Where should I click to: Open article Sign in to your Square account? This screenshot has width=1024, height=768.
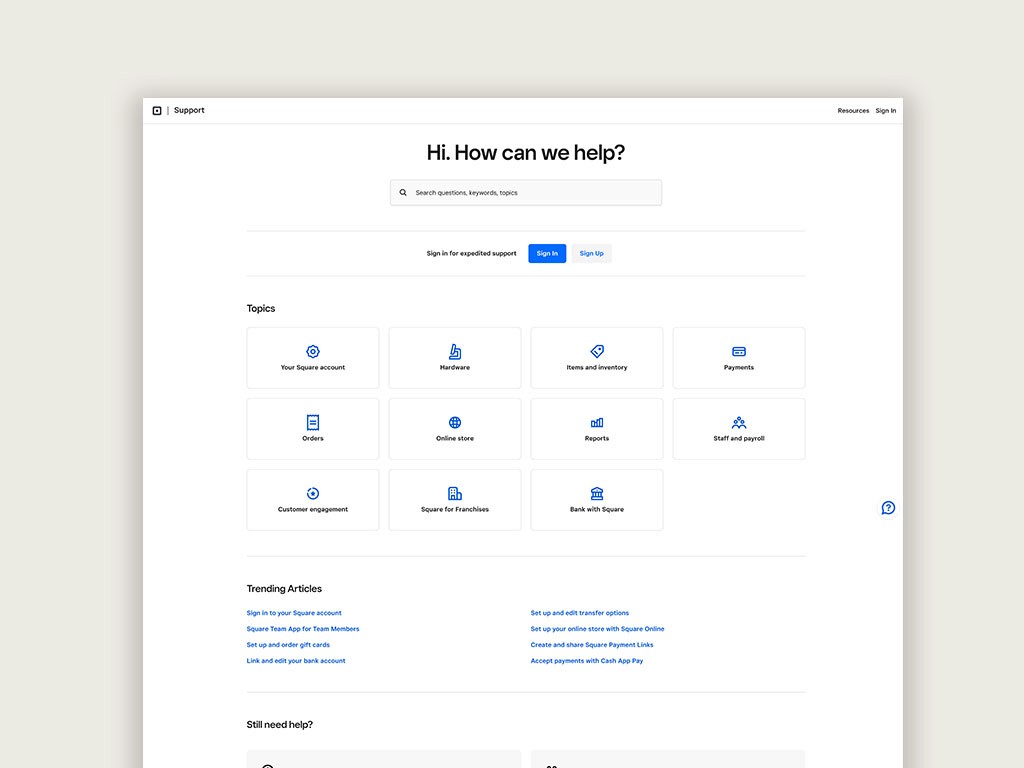coord(294,613)
